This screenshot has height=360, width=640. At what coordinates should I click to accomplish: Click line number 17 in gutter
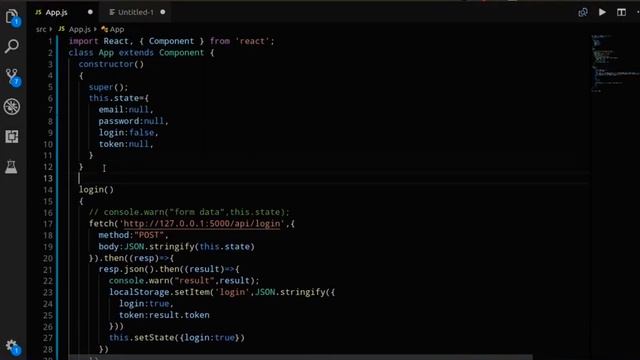tap(48, 224)
